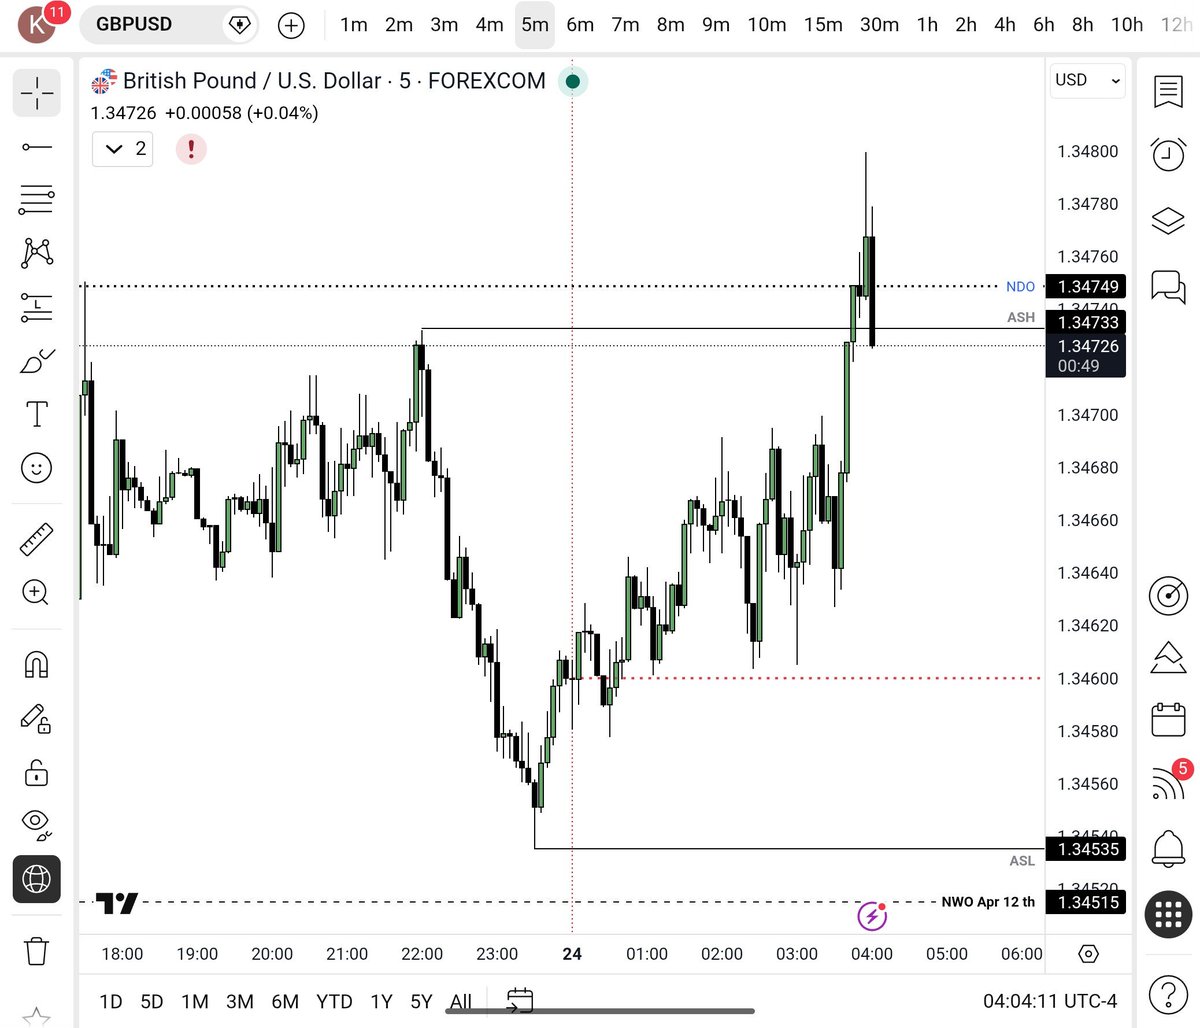Switch to the 30m timeframe
This screenshot has height=1028, width=1200.
click(x=879, y=25)
